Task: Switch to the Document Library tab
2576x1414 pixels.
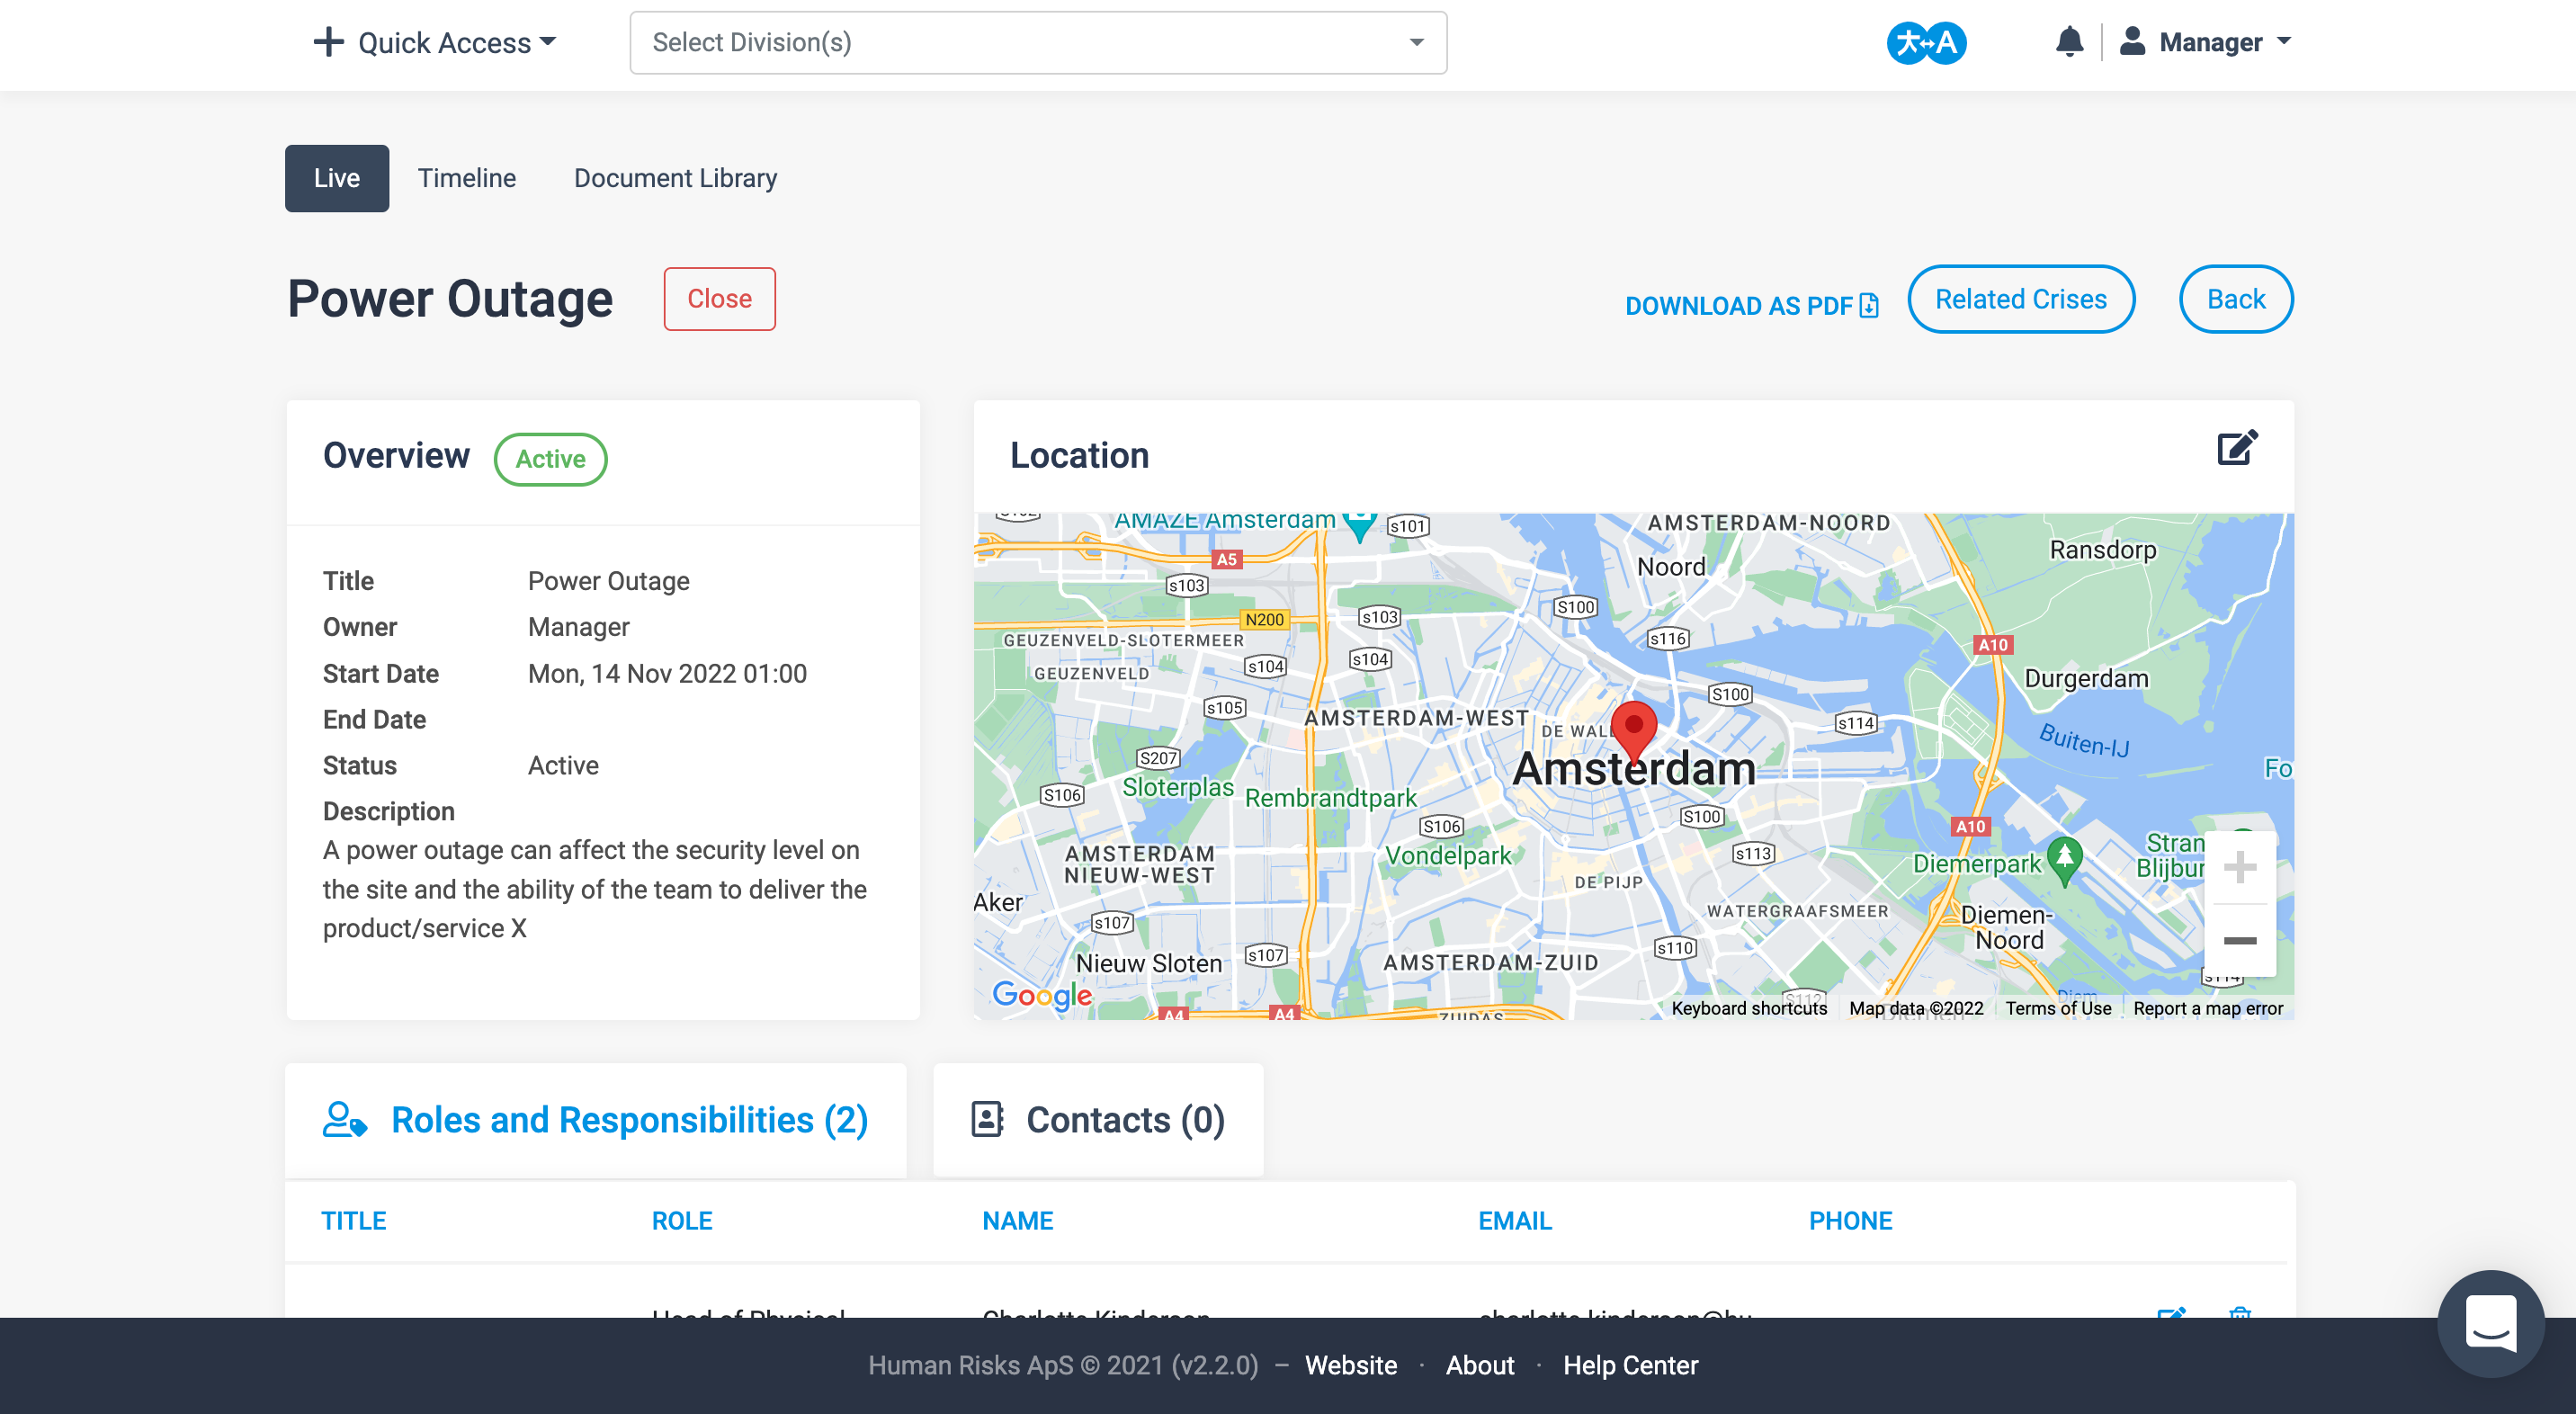Action: tap(675, 177)
